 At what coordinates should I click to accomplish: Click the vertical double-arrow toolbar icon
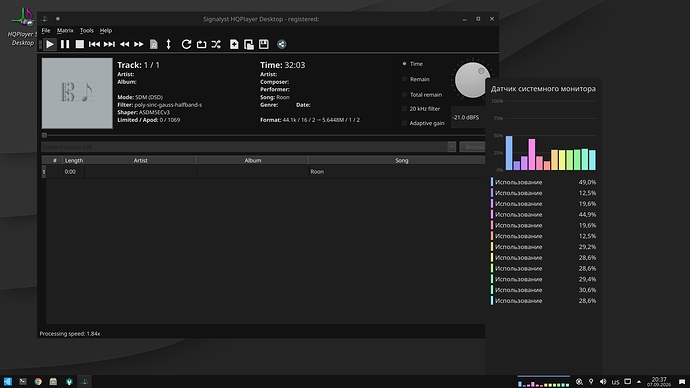pos(168,44)
